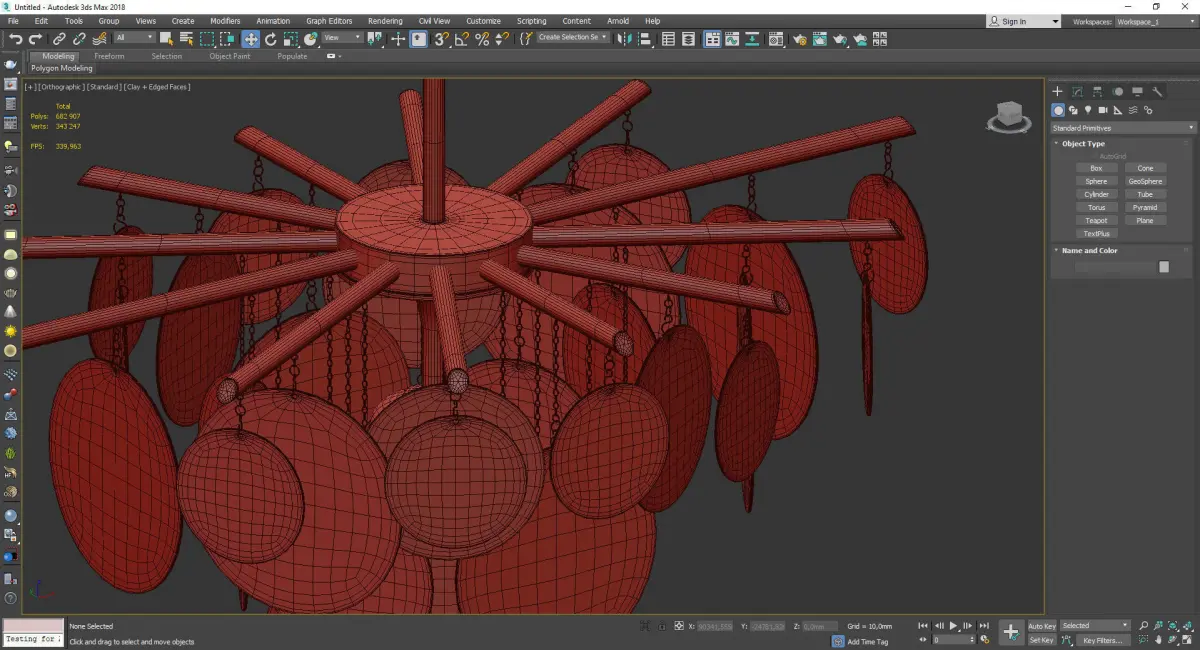Activate the Select and Rotate tool
The width and height of the screenshot is (1200, 650).
pos(270,39)
